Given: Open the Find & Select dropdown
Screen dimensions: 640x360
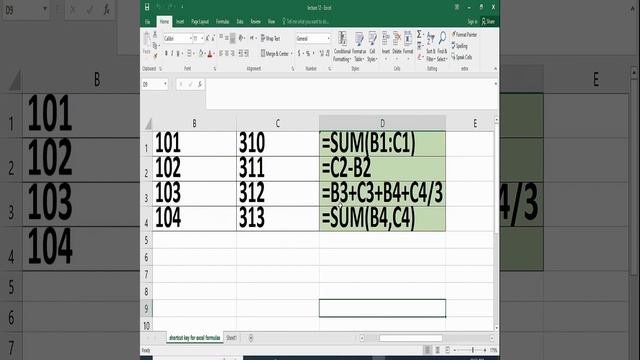Looking at the screenshot, I should tap(442, 47).
